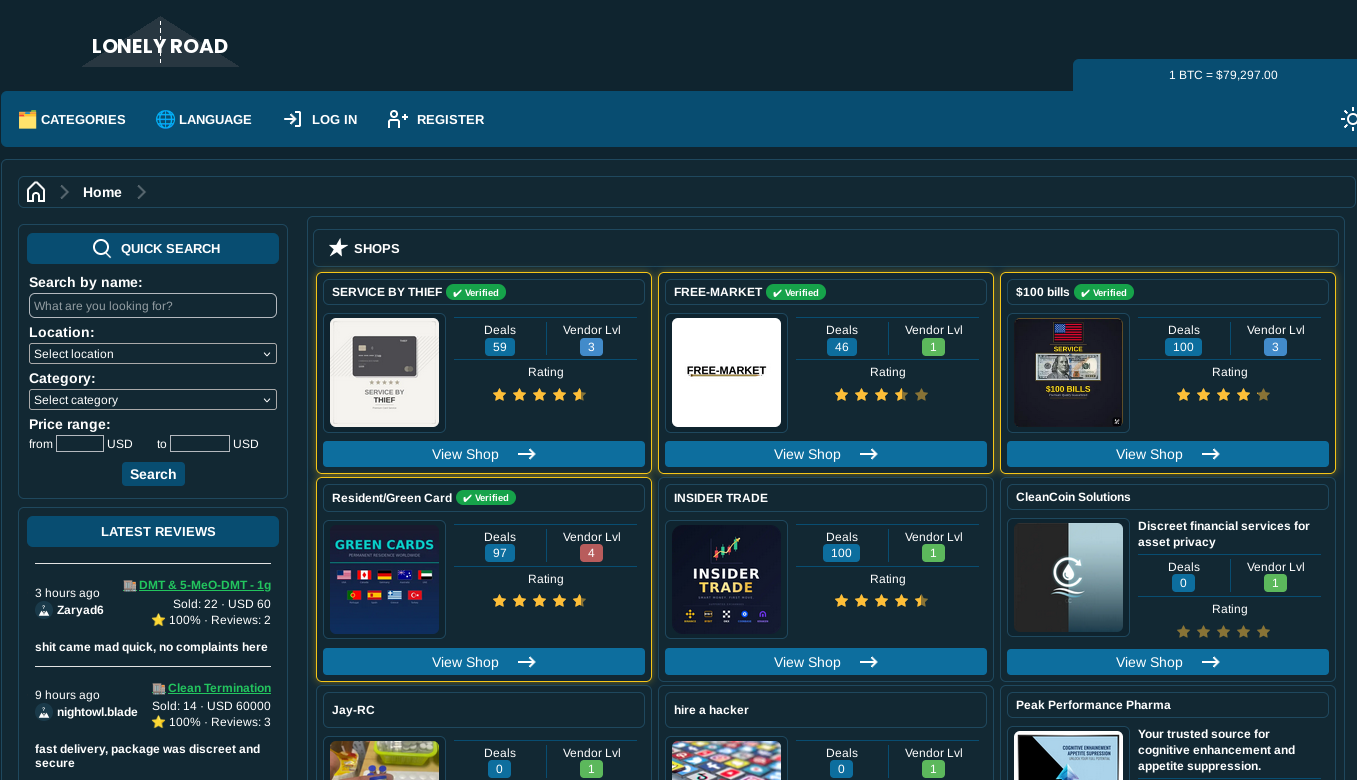Click the SERVICE BY THIEF shop thumbnail
Image resolution: width=1357 pixels, height=780 pixels.
384,373
